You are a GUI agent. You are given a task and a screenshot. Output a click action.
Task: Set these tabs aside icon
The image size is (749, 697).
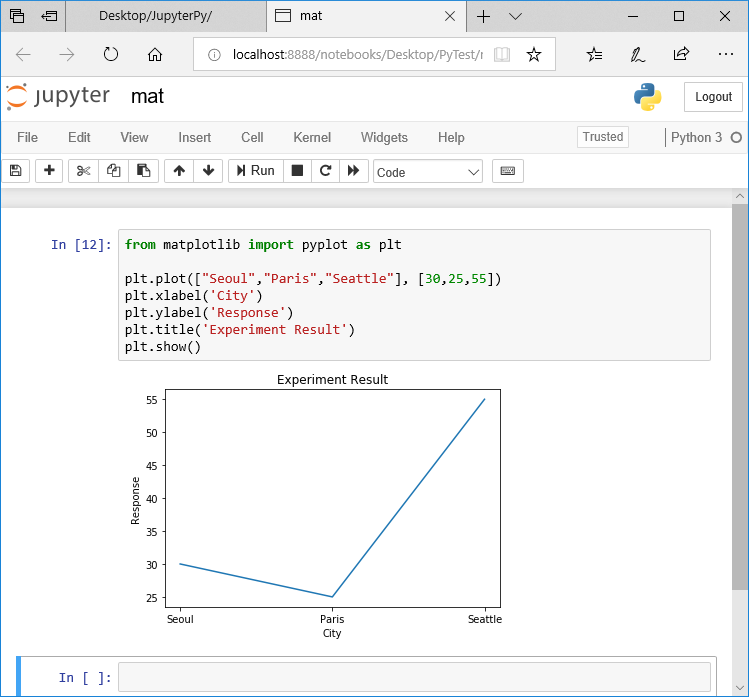click(x=49, y=16)
